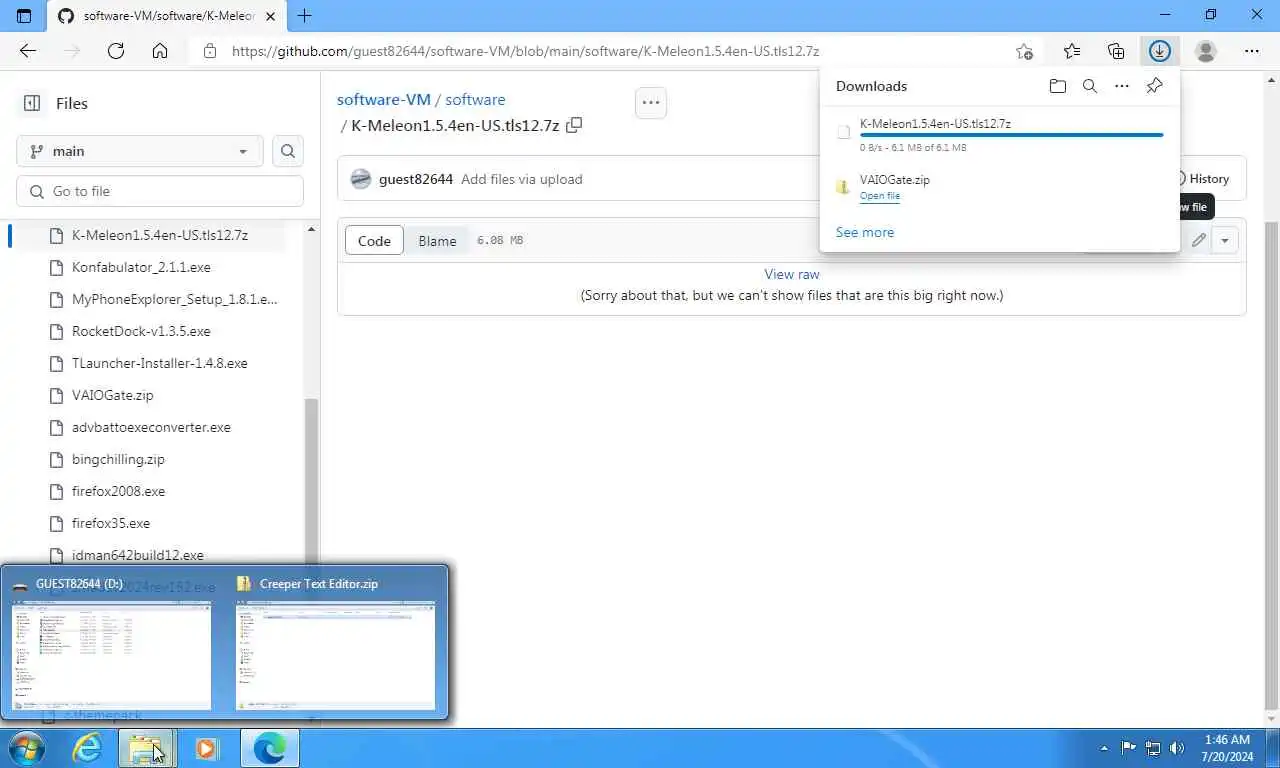The height and width of the screenshot is (768, 1280).
Task: Open idman642build12.exe in file tree
Action: click(x=138, y=555)
